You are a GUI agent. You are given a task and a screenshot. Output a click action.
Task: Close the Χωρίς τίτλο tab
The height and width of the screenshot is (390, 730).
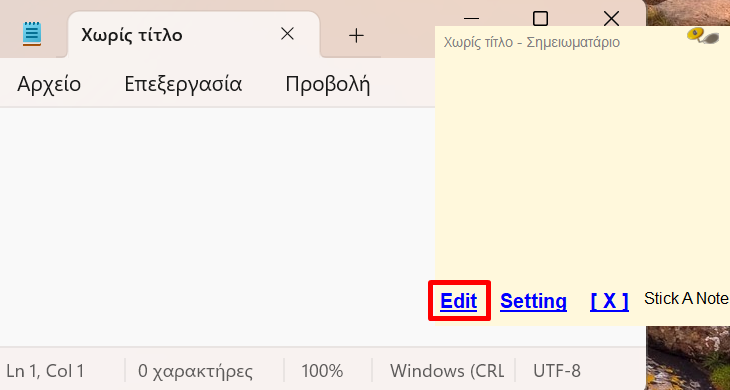(x=288, y=34)
